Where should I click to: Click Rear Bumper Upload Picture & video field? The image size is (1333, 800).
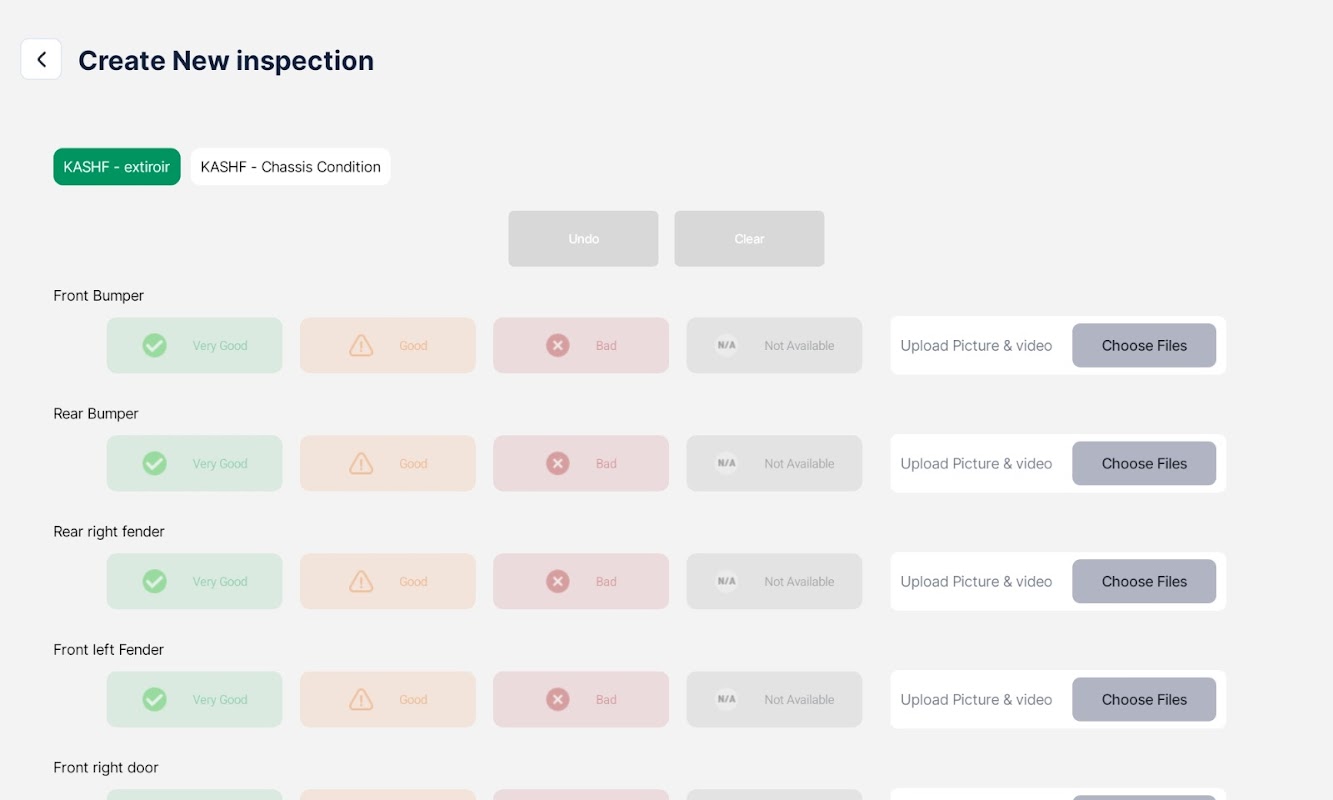976,464
